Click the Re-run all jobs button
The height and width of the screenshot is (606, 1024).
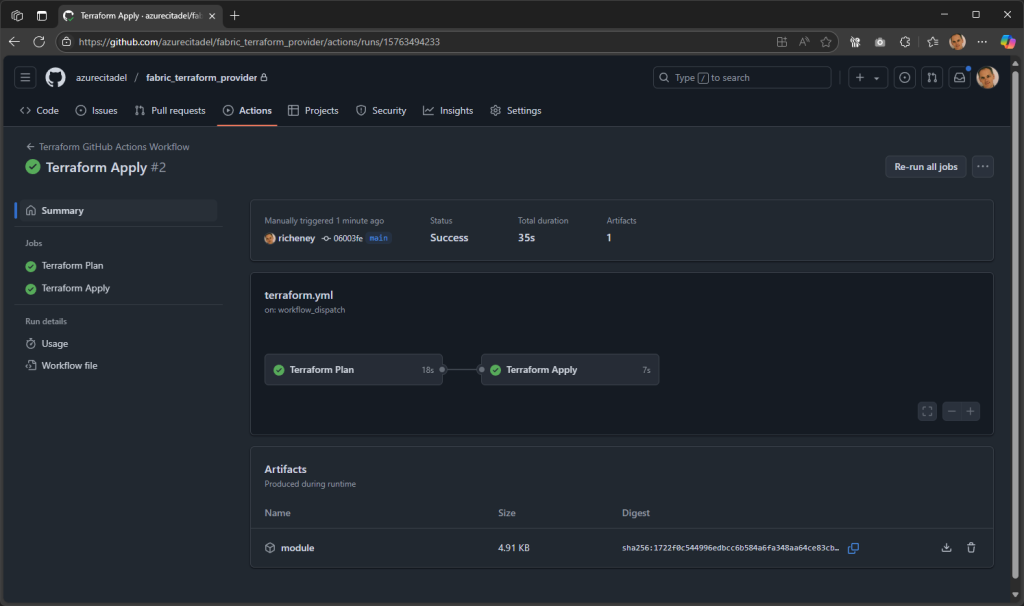[924, 167]
